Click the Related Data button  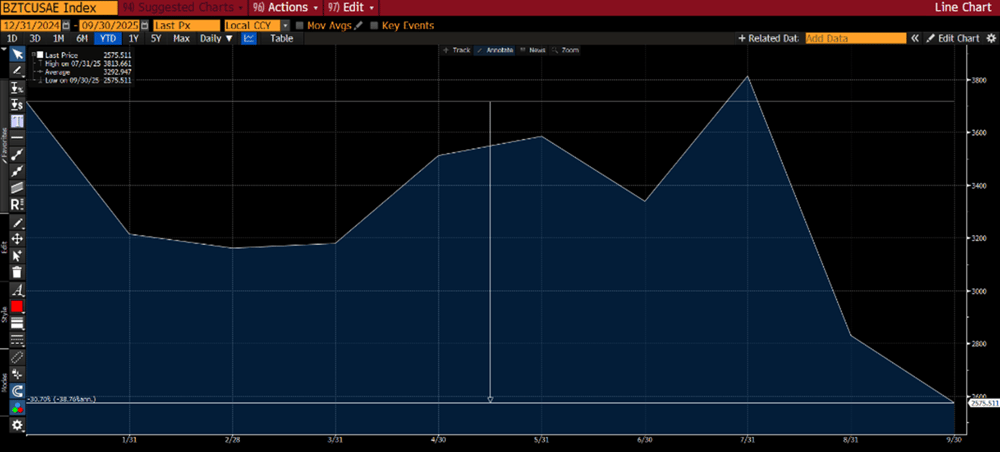click(x=768, y=38)
